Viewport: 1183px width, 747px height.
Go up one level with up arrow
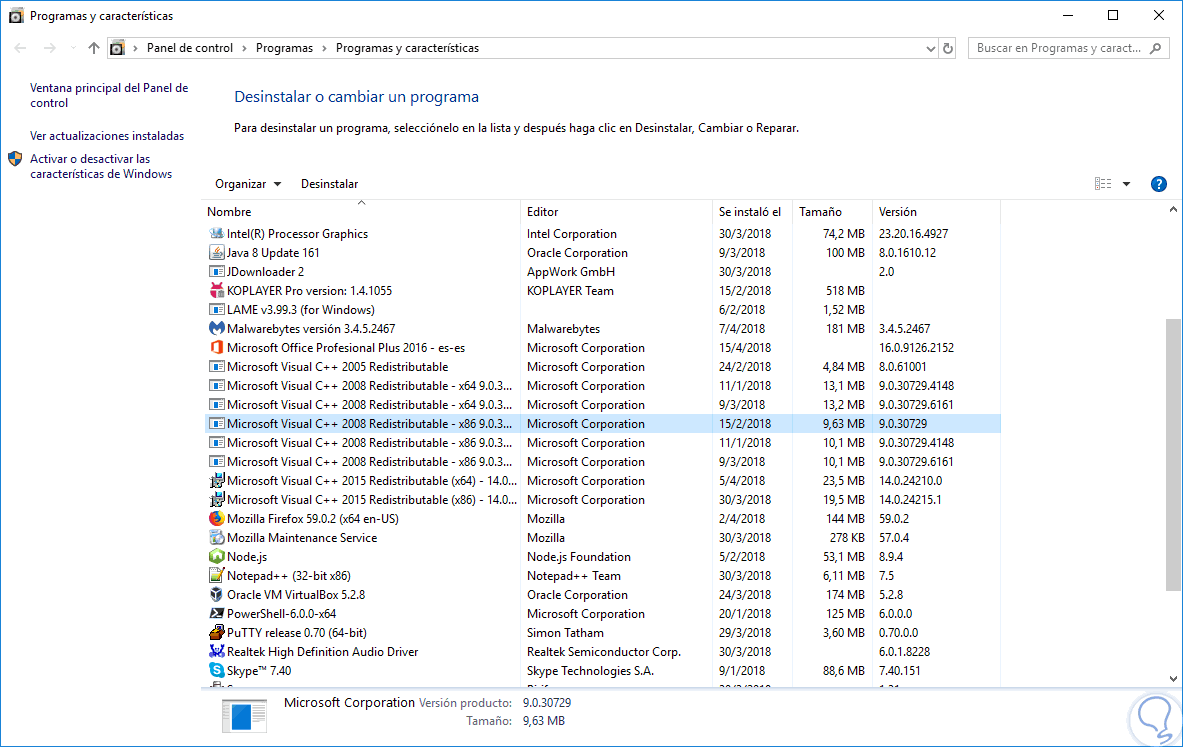tap(94, 48)
